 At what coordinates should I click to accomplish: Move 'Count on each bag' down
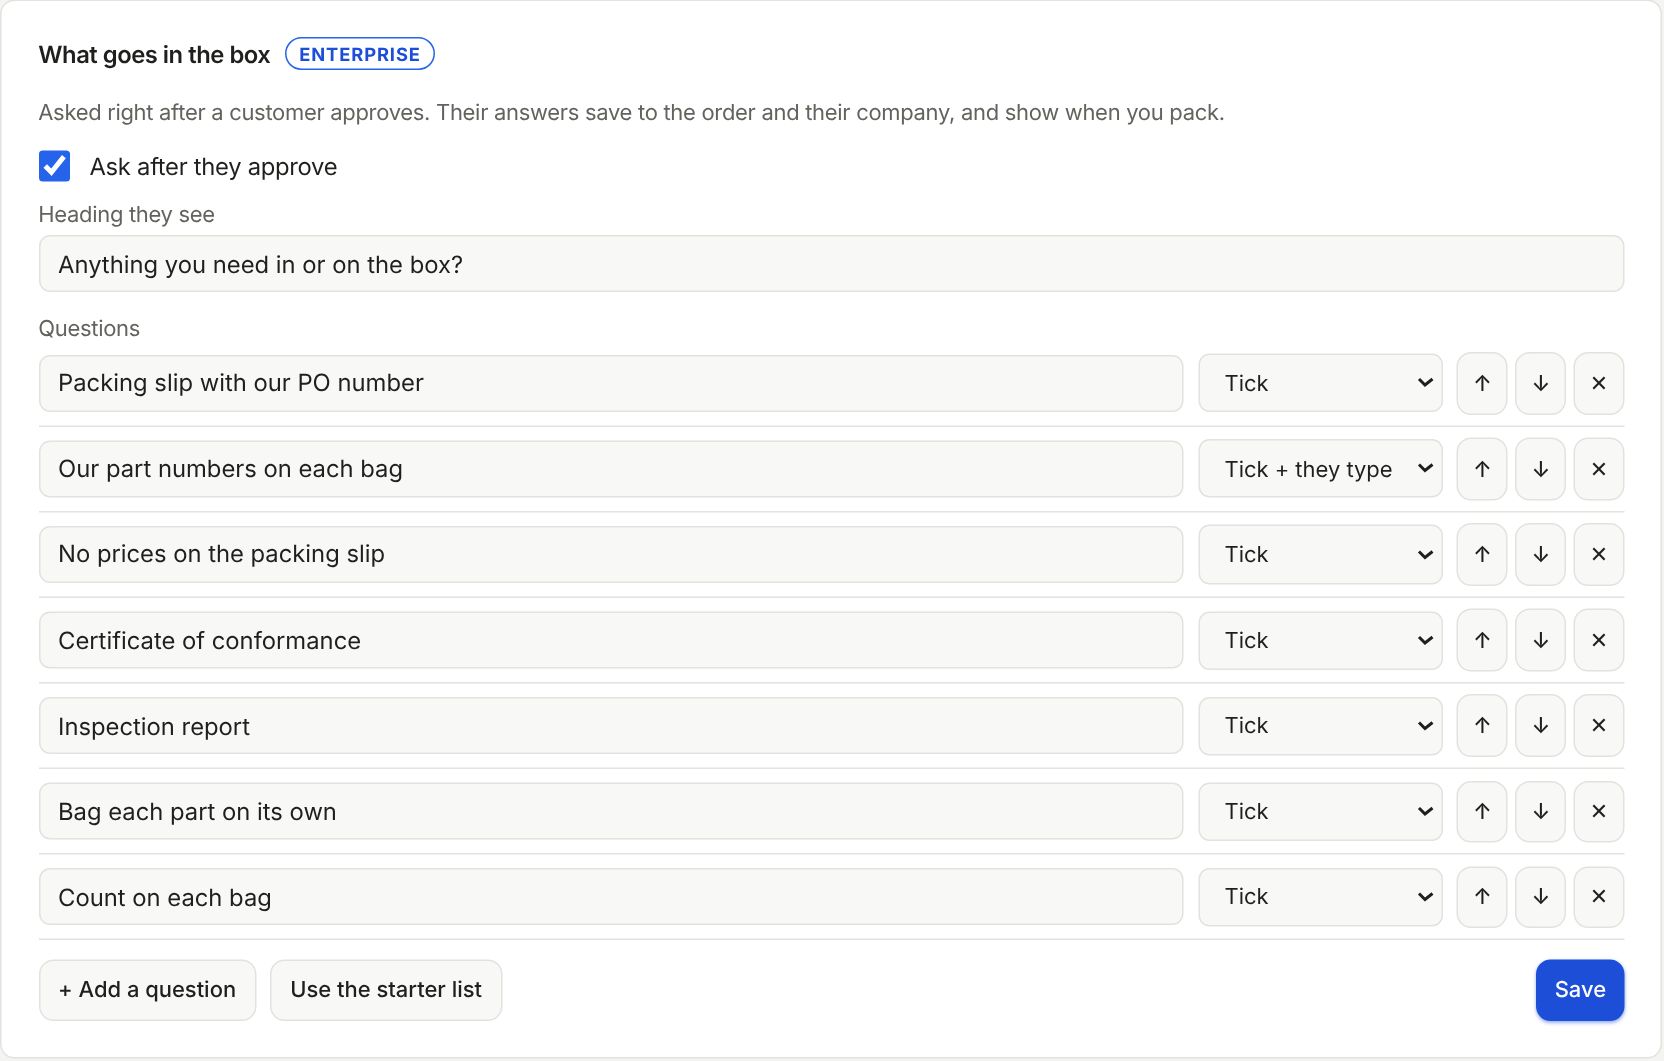[1540, 897]
